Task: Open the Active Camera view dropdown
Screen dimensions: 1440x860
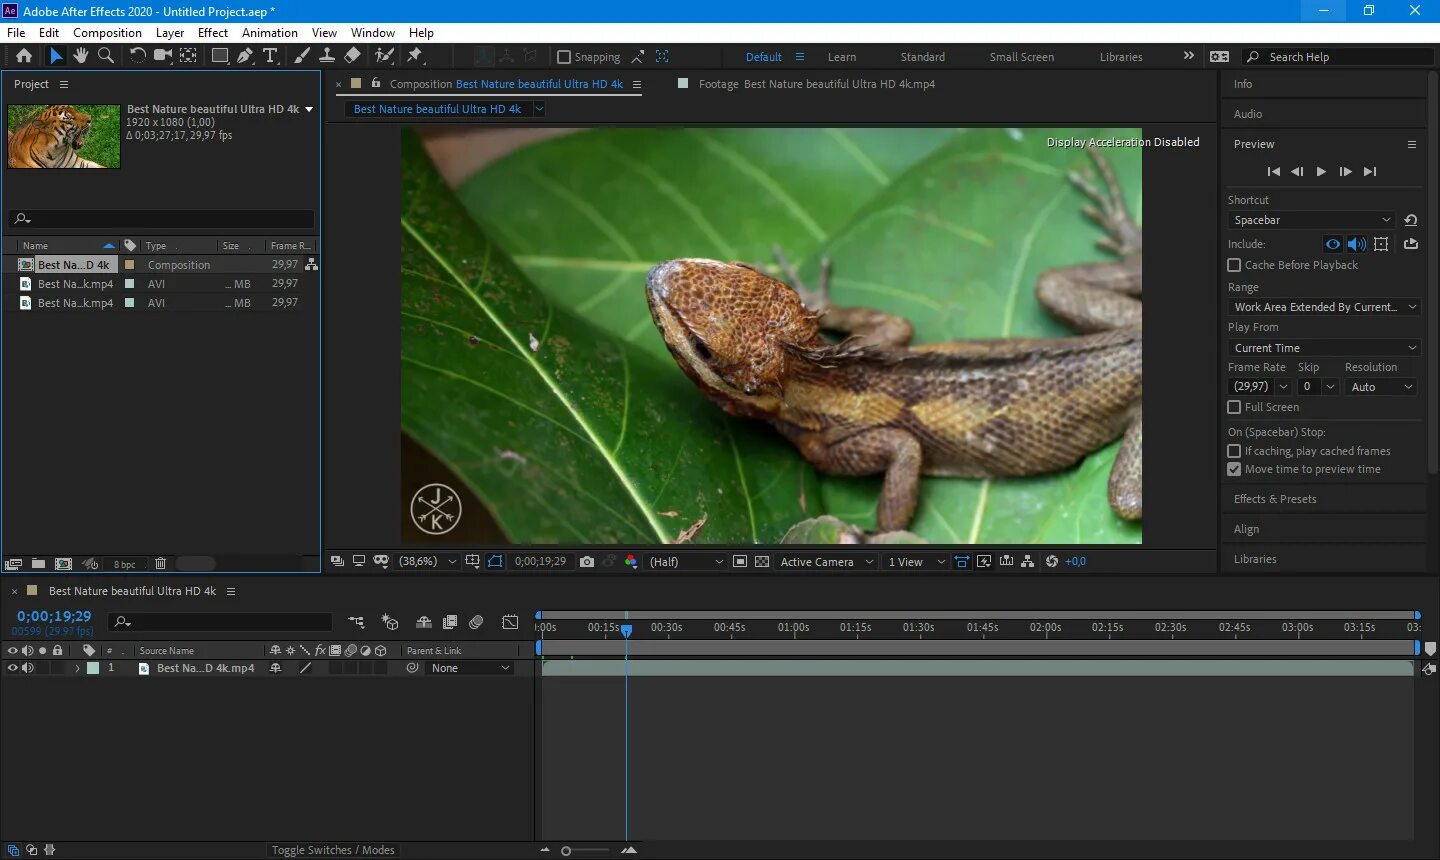Action: point(825,561)
